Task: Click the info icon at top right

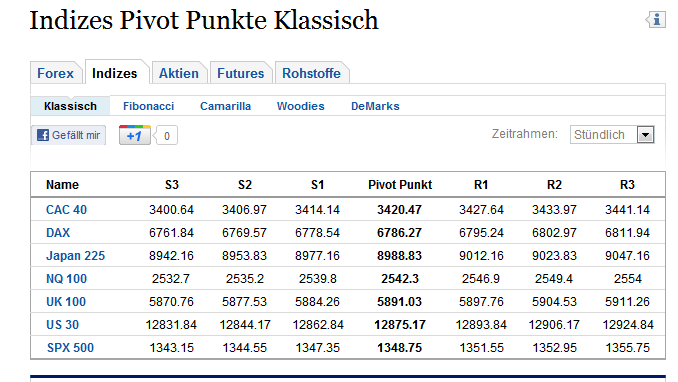Action: point(656,19)
